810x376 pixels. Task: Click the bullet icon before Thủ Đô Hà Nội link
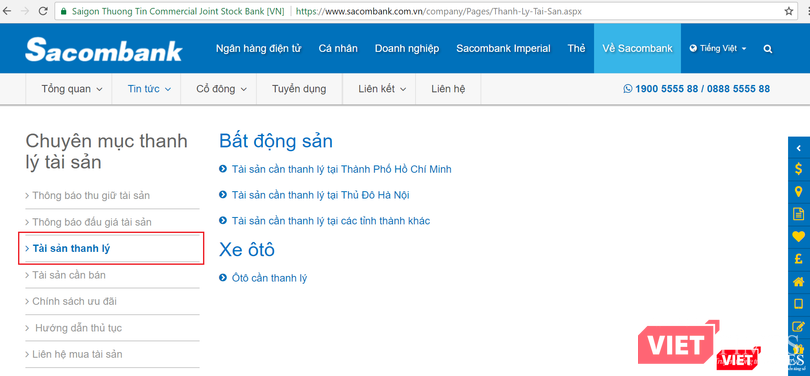pos(223,195)
